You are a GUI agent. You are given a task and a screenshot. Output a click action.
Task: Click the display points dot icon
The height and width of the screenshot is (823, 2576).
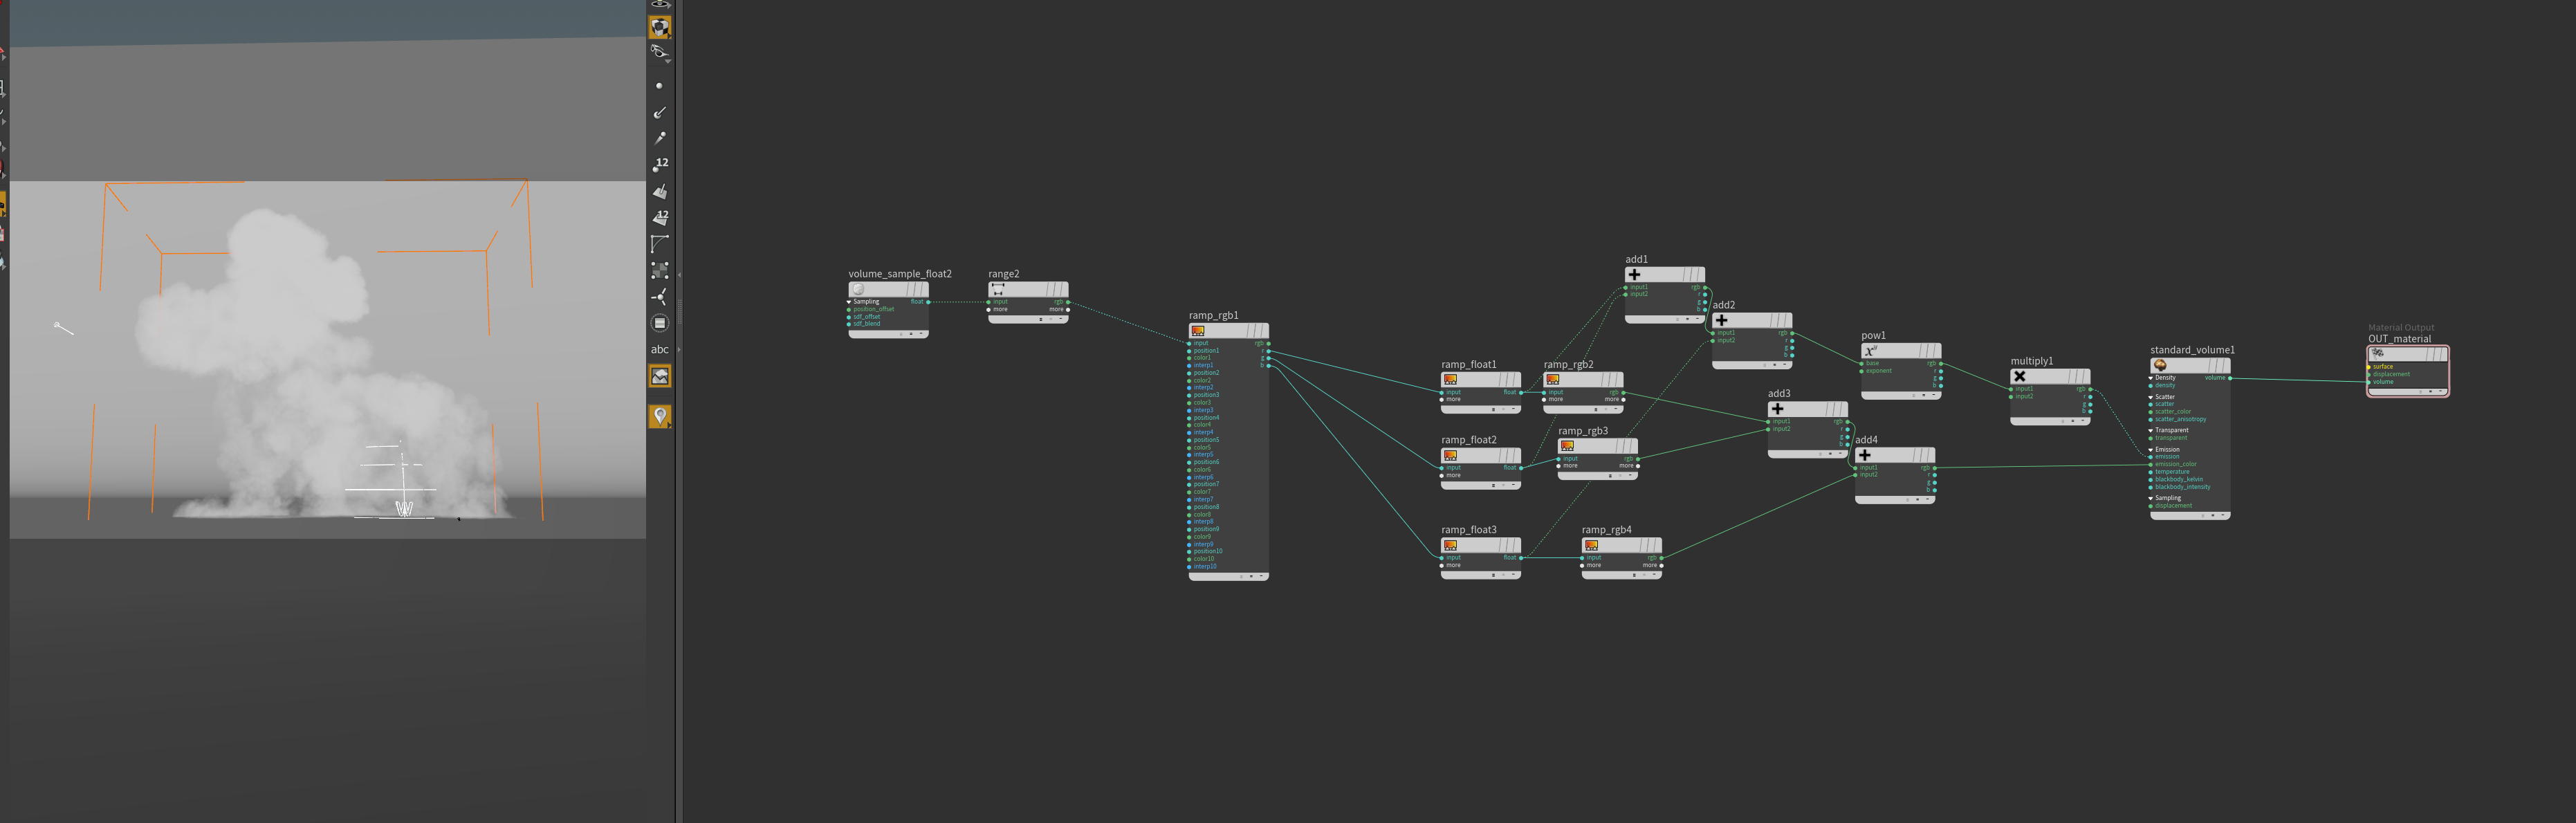pyautogui.click(x=659, y=86)
